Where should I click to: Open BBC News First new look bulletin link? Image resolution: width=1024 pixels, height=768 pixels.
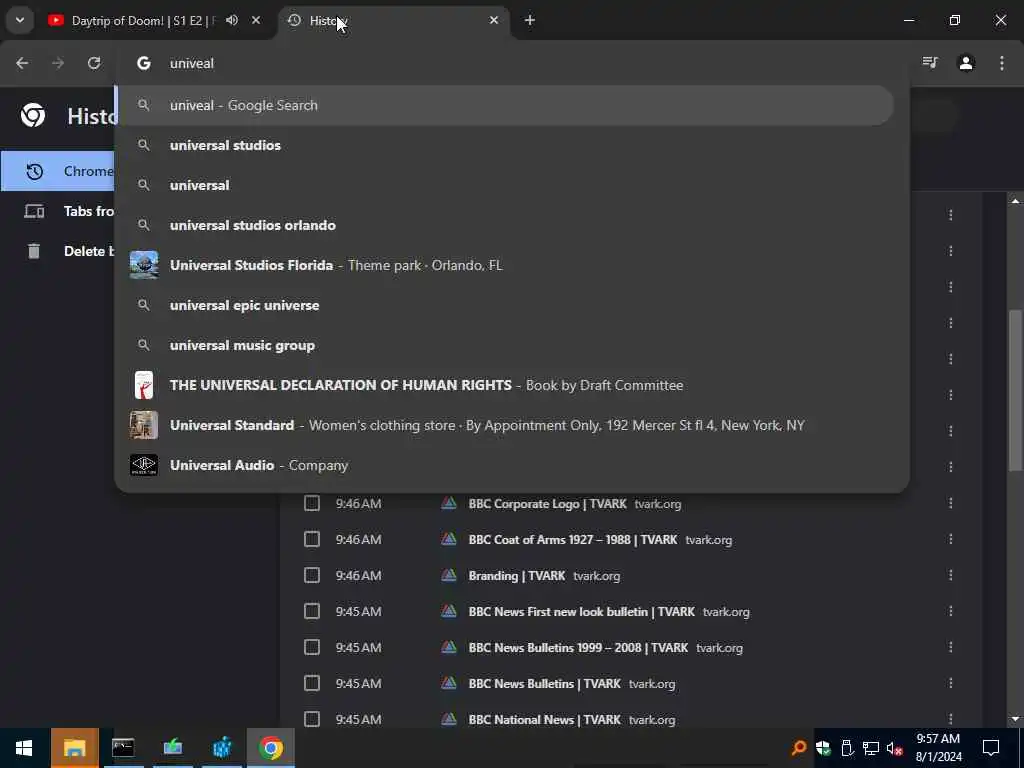(581, 611)
